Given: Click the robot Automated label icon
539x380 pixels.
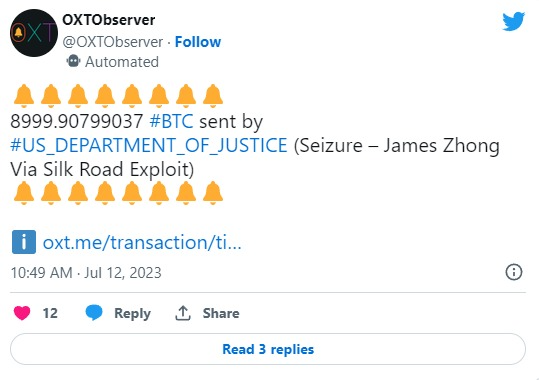Looking at the screenshot, I should tap(73, 61).
